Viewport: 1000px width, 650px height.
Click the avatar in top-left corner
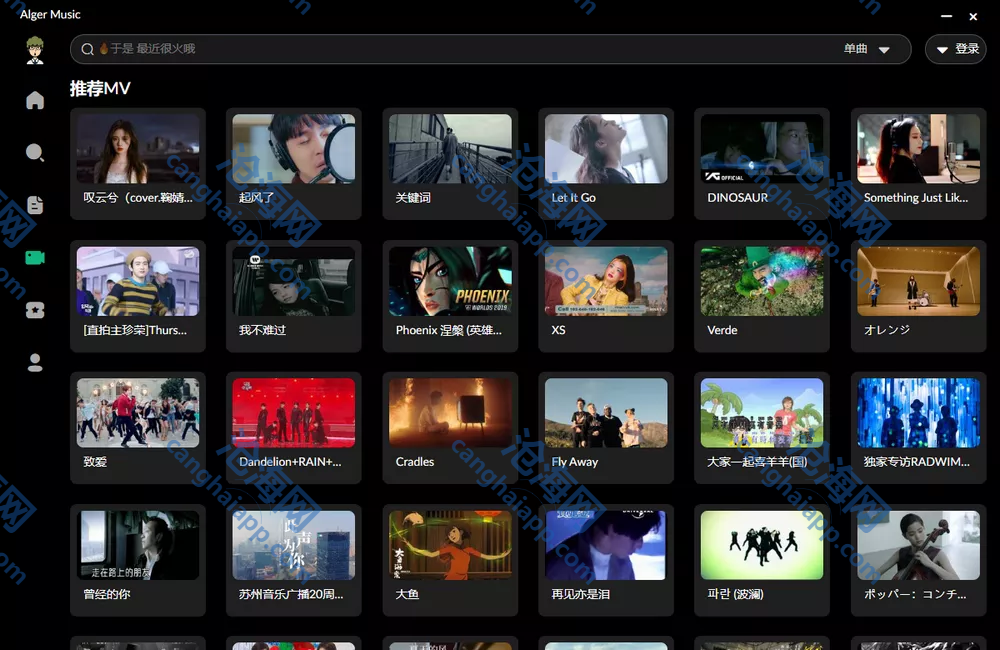[35, 49]
